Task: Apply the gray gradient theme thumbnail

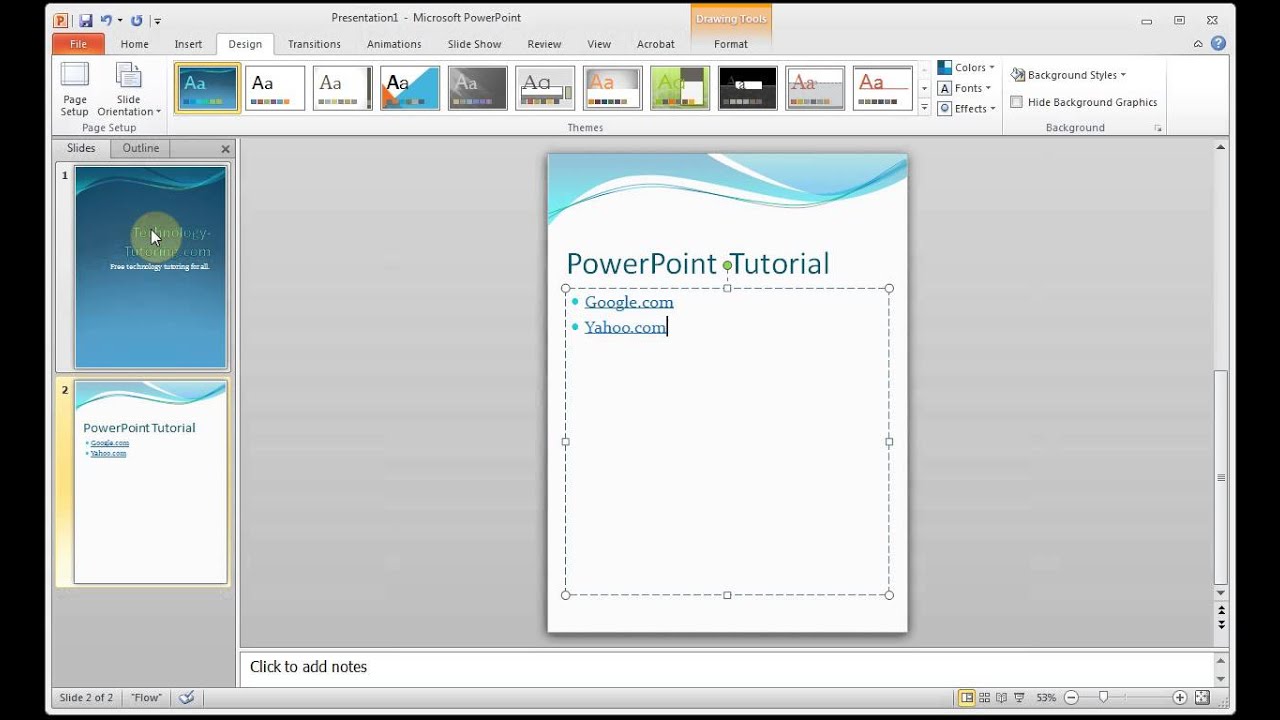Action: (x=477, y=88)
